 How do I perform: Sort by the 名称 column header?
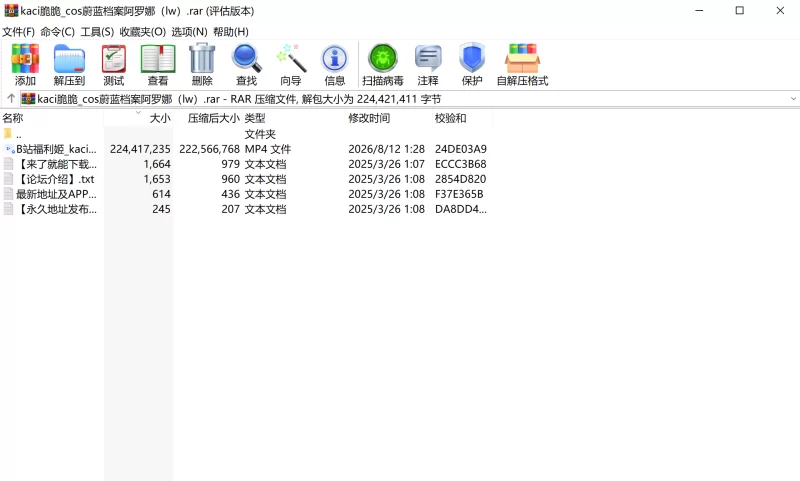coord(52,118)
